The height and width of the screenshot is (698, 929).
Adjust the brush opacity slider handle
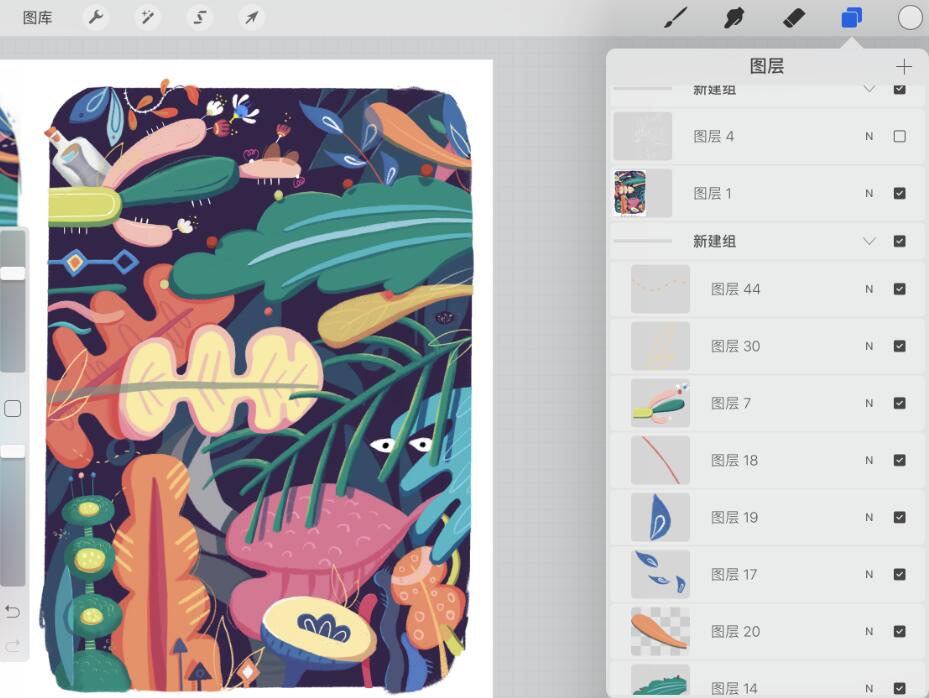(x=12, y=452)
